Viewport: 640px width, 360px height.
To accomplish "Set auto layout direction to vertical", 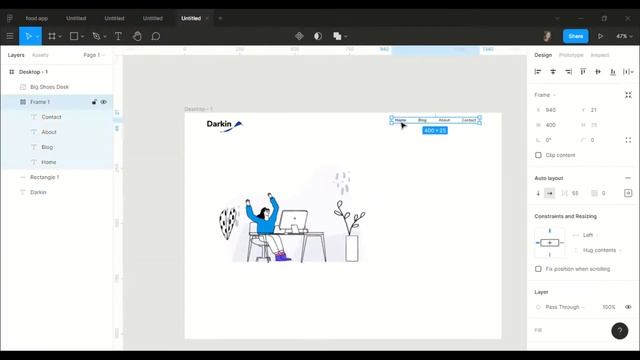I will click(538, 193).
